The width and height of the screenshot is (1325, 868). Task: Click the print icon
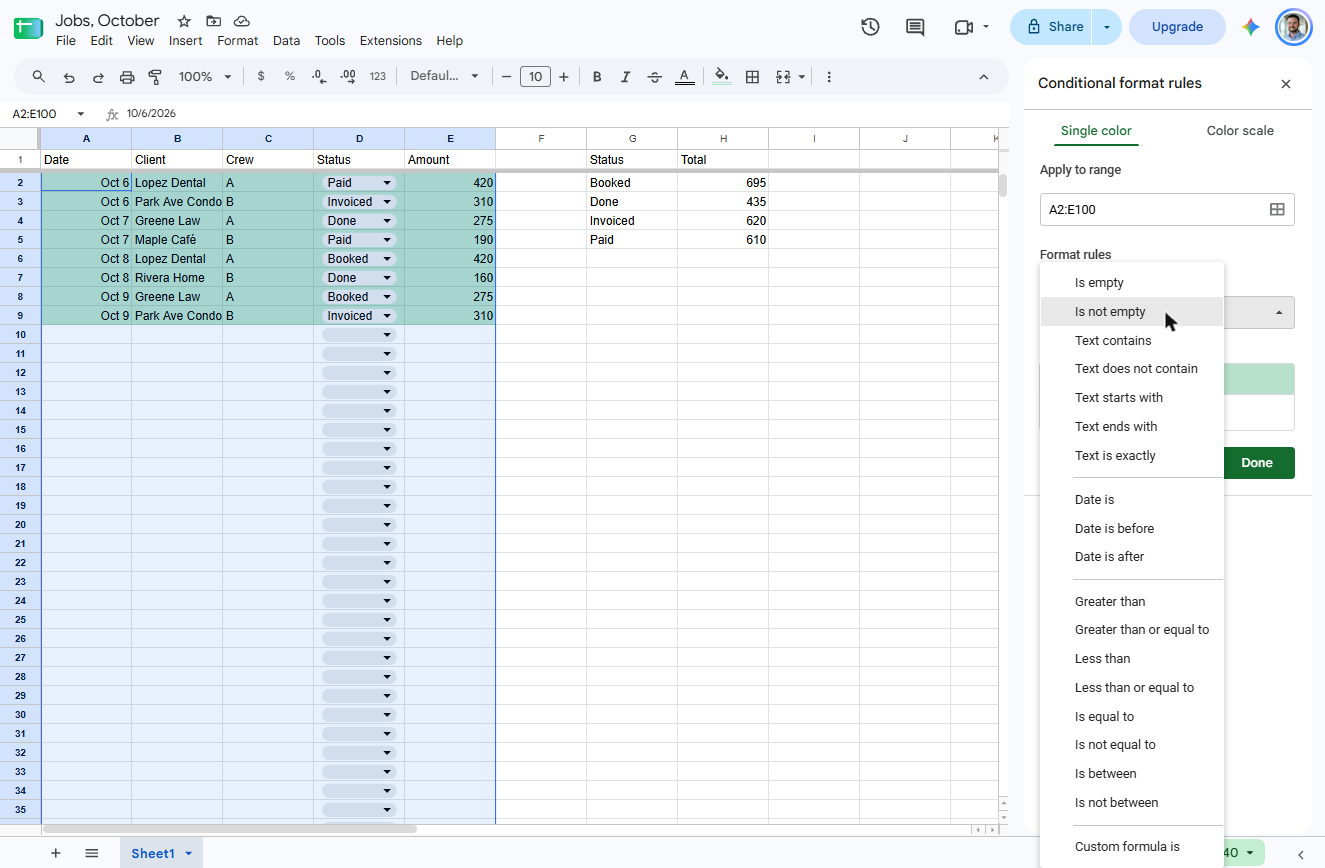point(127,77)
